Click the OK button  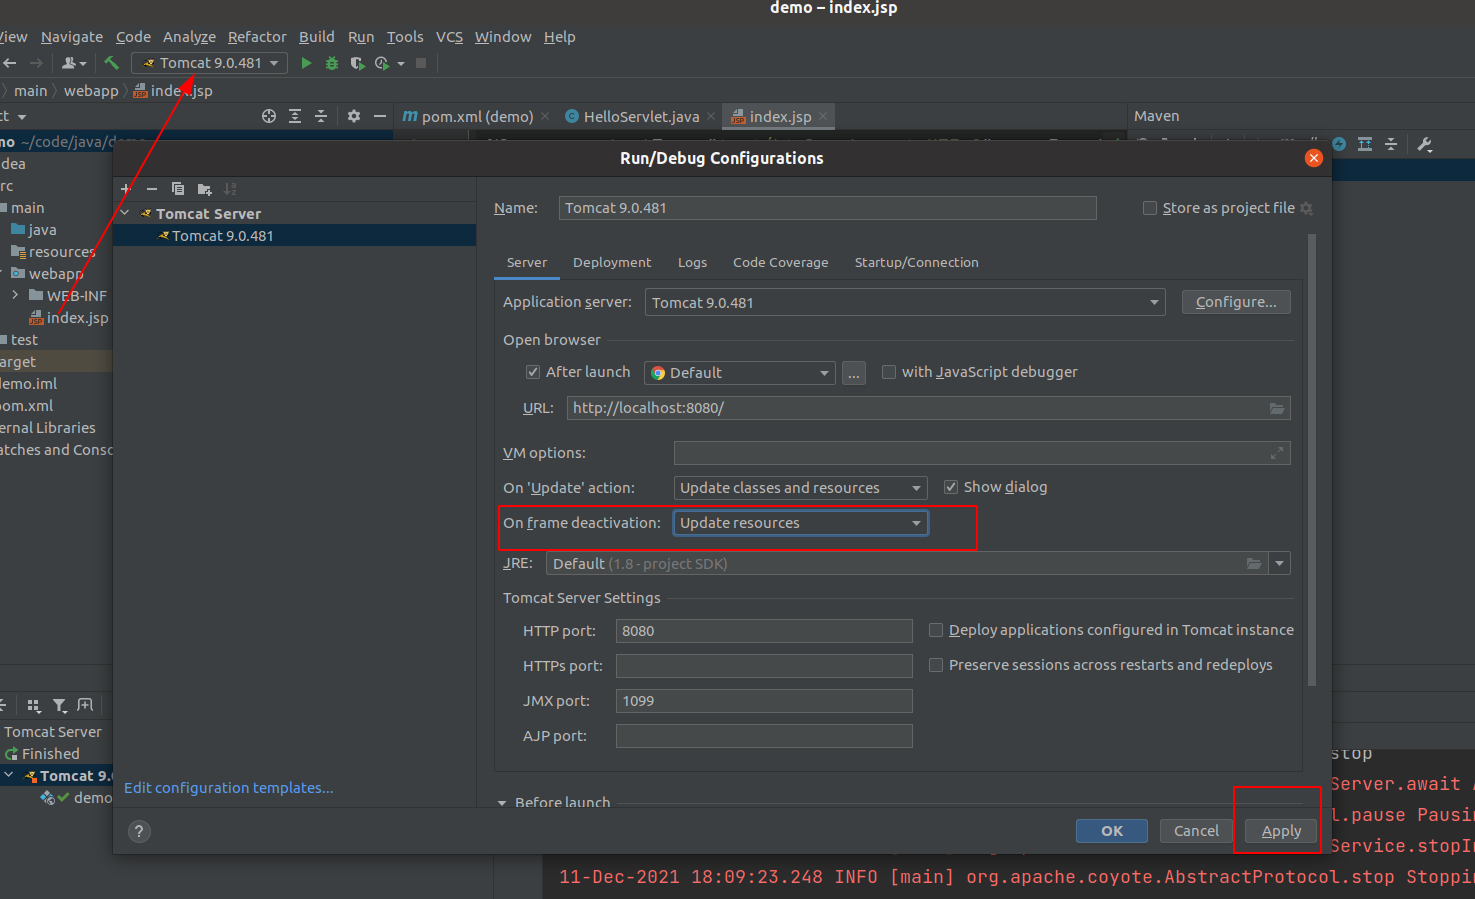(x=1112, y=831)
